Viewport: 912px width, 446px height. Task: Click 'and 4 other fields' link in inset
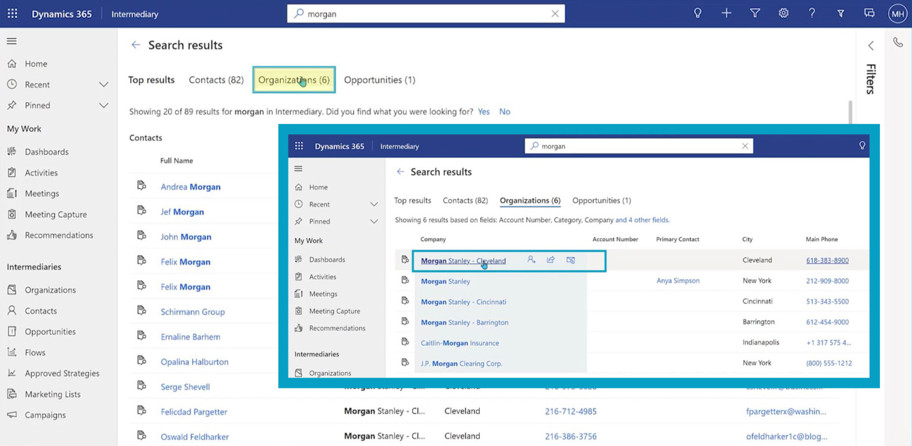642,220
